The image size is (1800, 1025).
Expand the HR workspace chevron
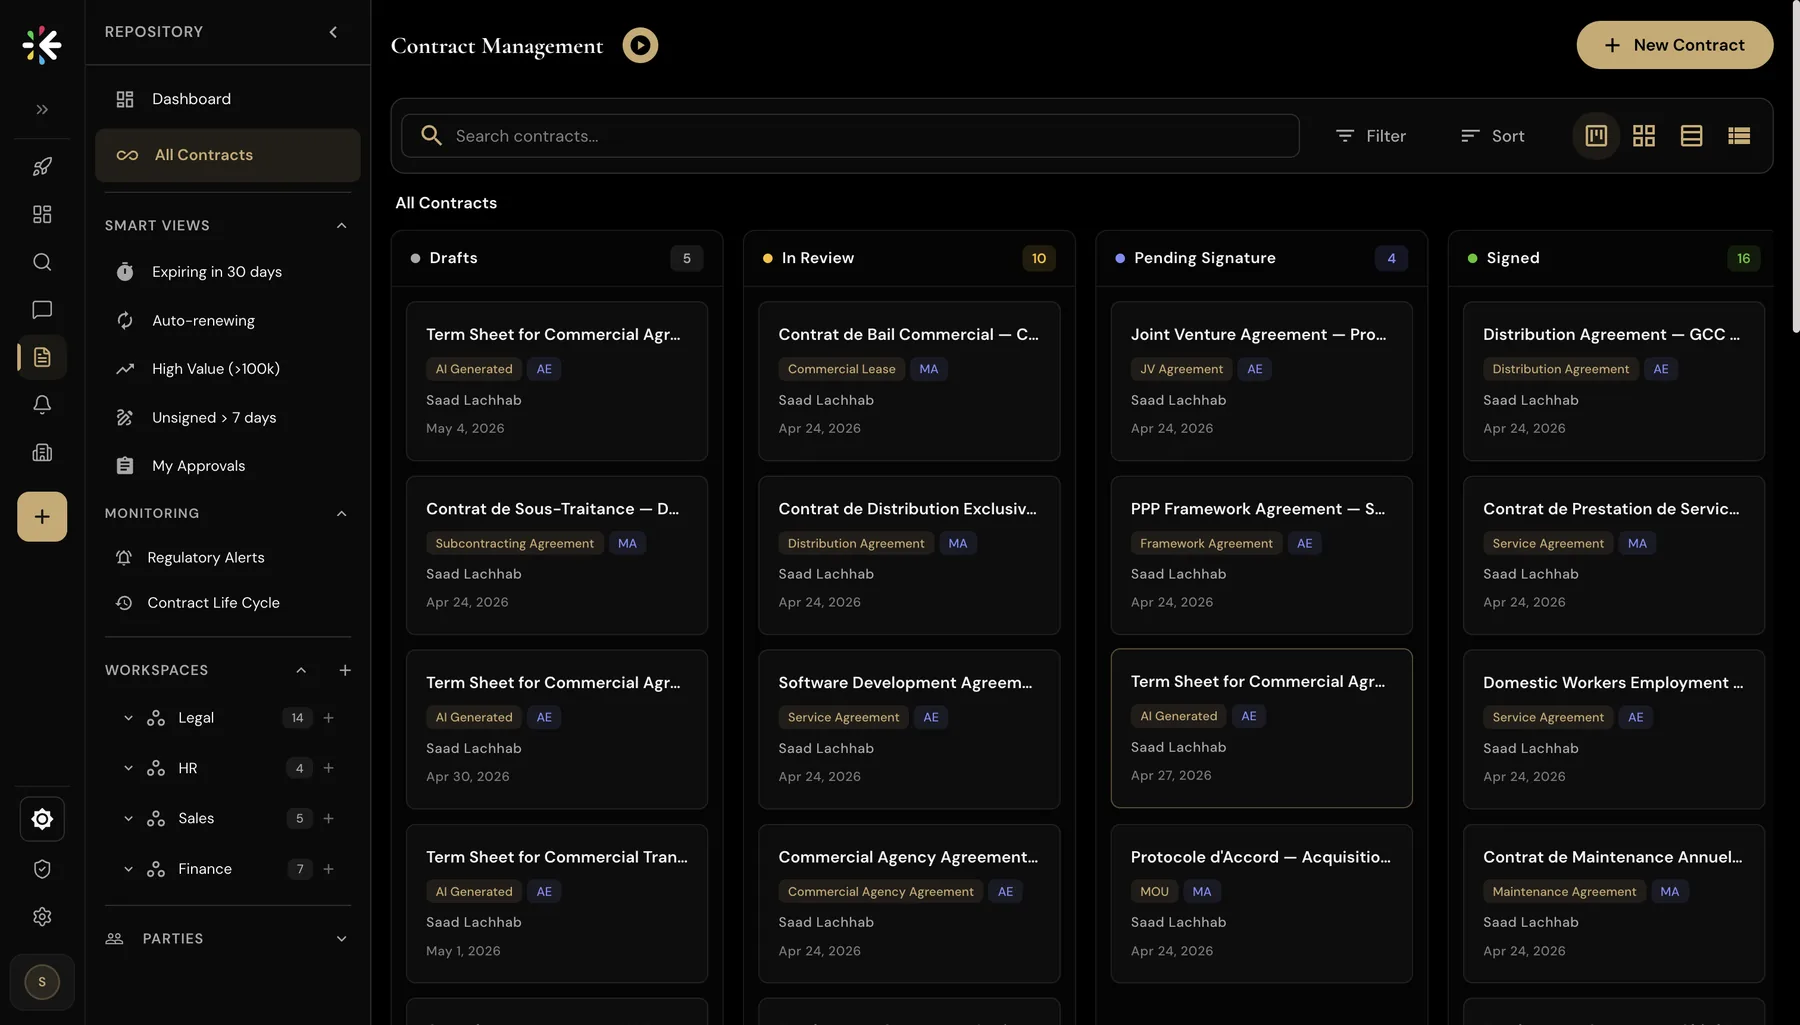[x=128, y=769]
